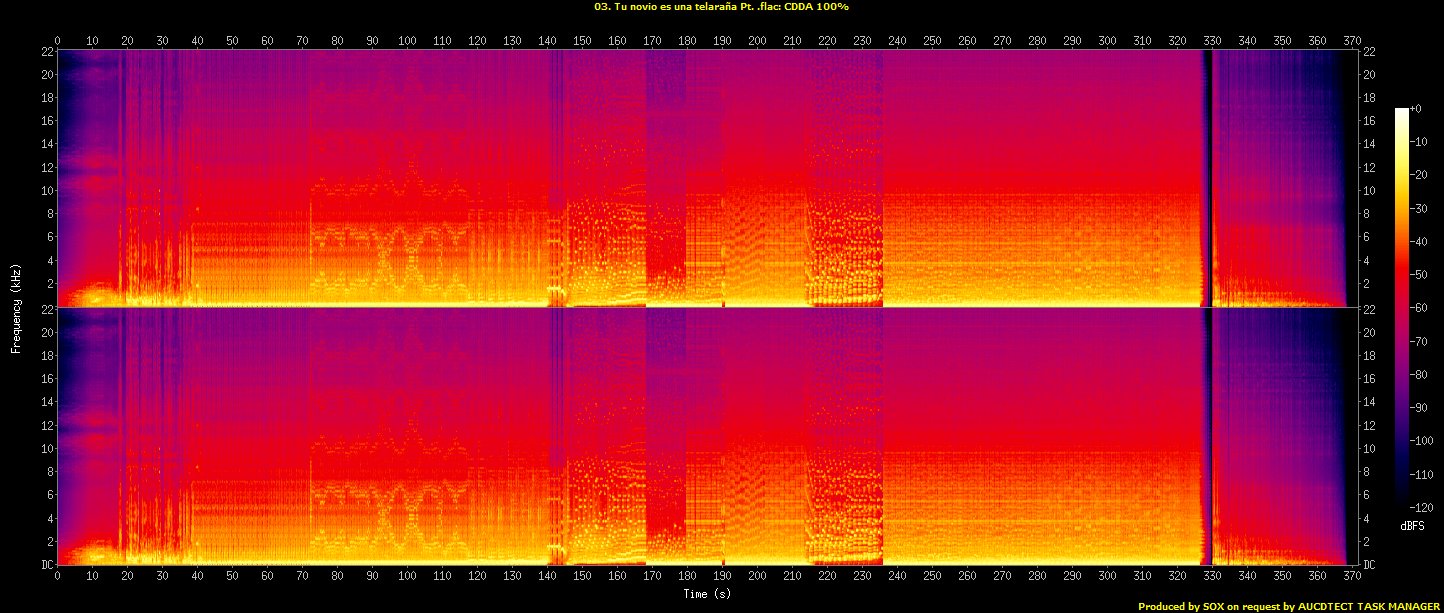Click the 'Frequency (kHz)' axis label

pos(16,307)
